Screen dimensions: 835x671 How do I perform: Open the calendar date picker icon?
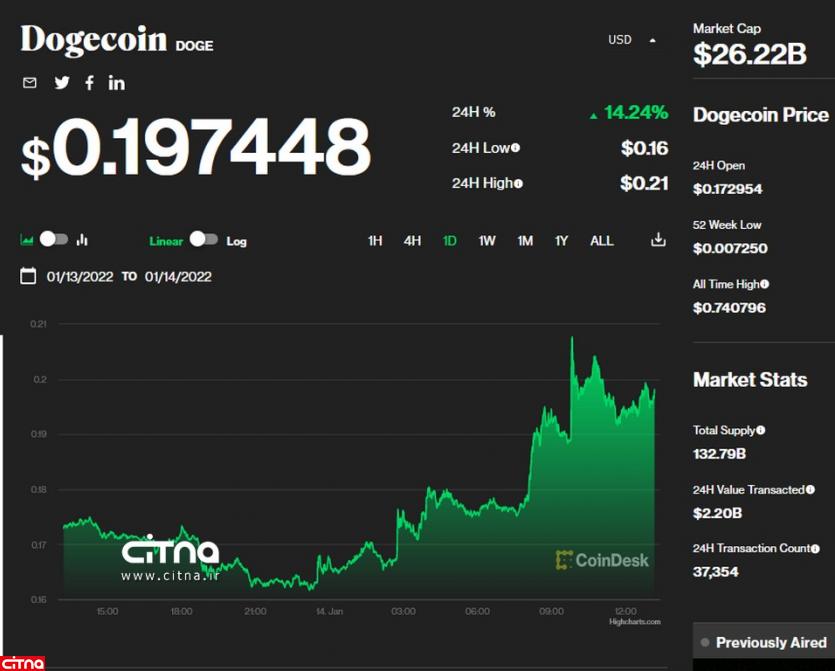[29, 276]
